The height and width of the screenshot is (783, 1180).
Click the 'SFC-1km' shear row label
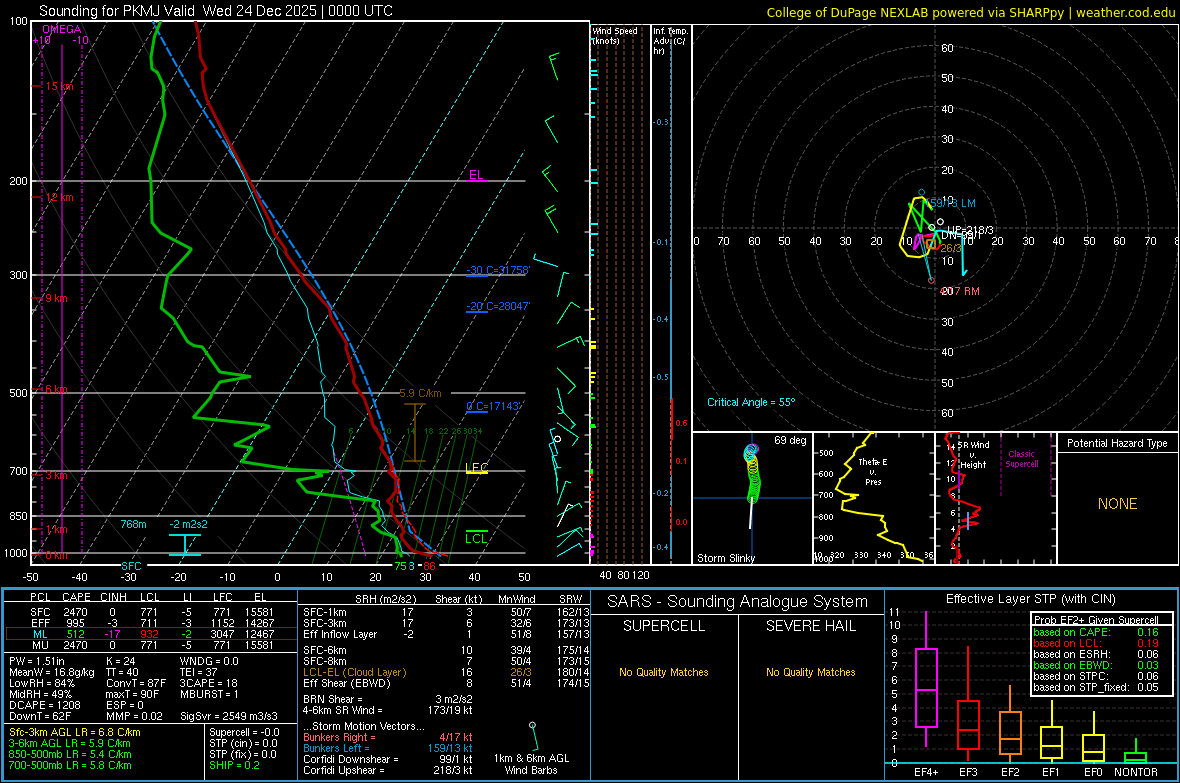point(325,612)
